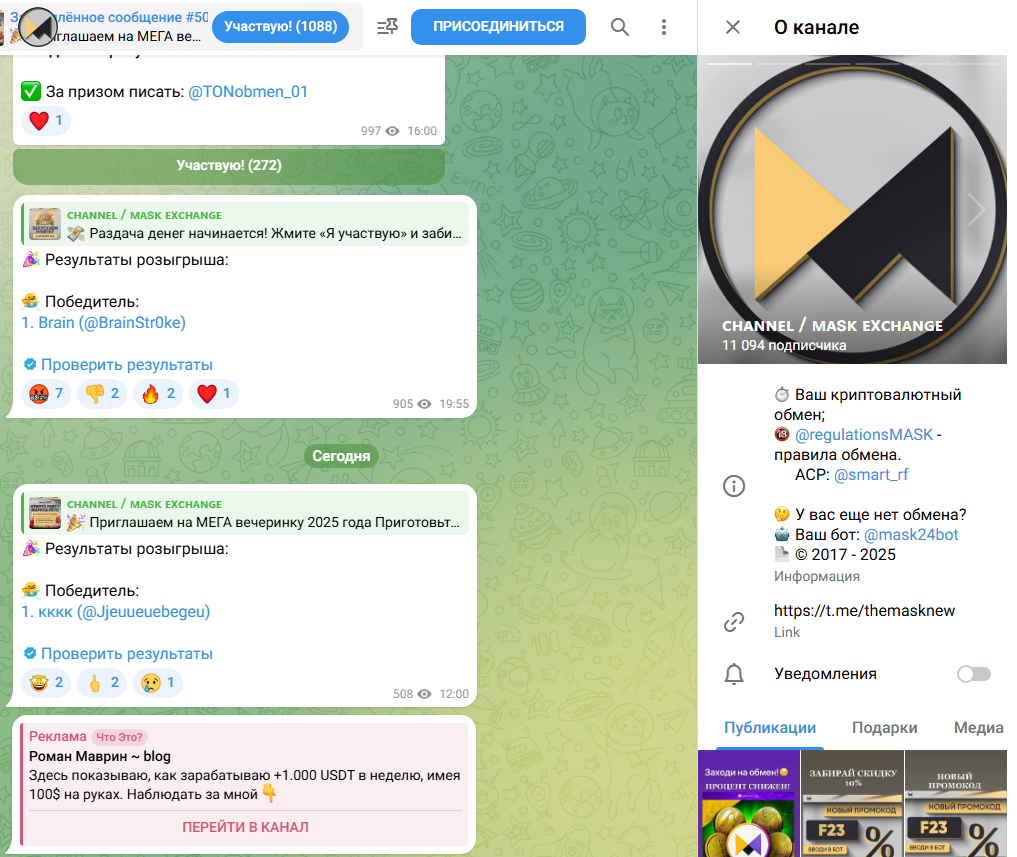This screenshot has width=1017, height=857.
Task: Click the link chain icon
Action: click(734, 622)
